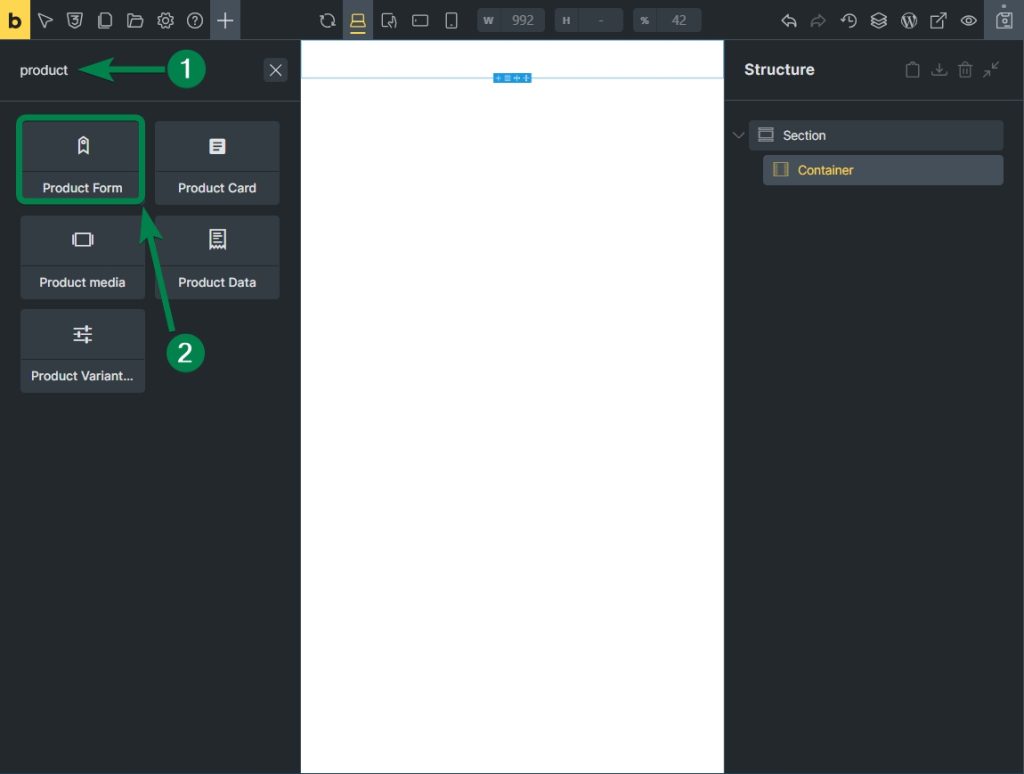Open the CSS editor from the toolbar

pyautogui.click(x=74, y=20)
